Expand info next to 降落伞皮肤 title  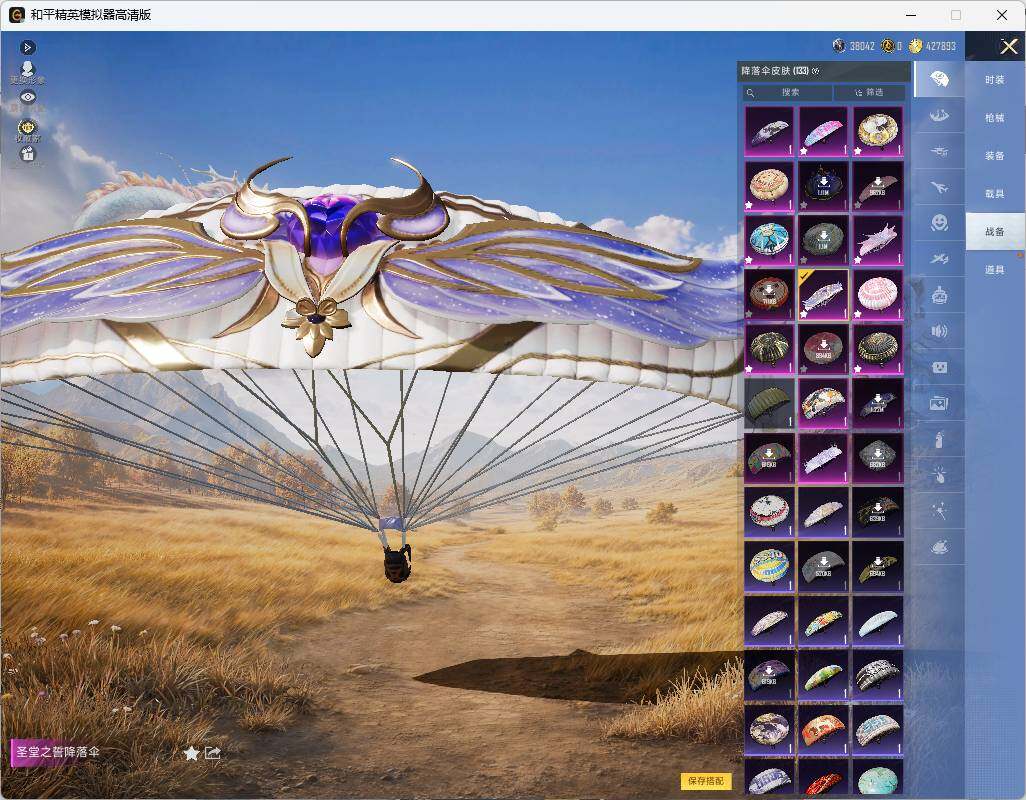coord(815,71)
